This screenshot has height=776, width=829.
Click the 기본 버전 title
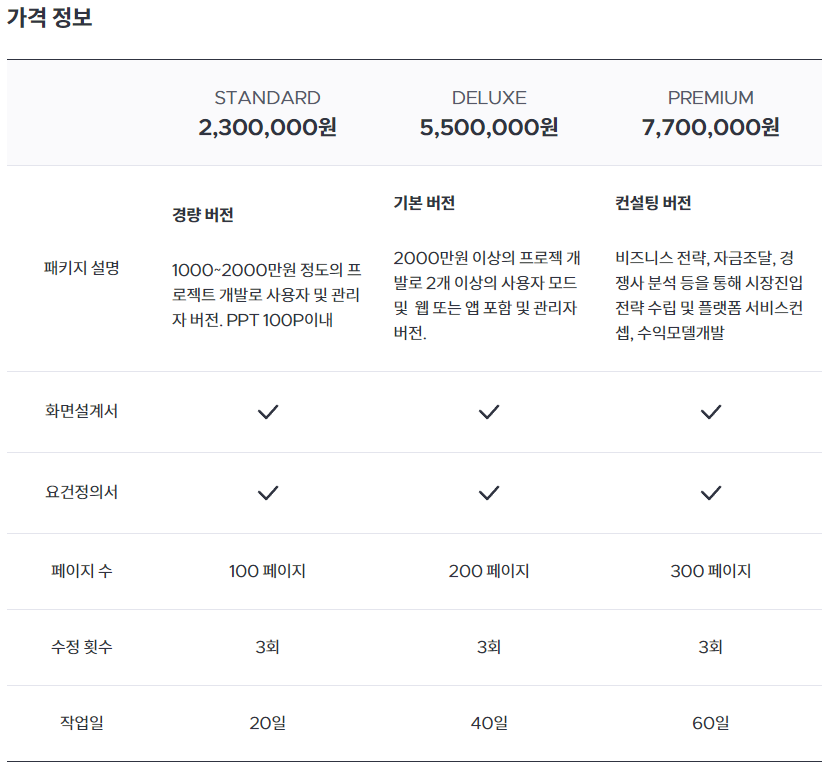(425, 203)
